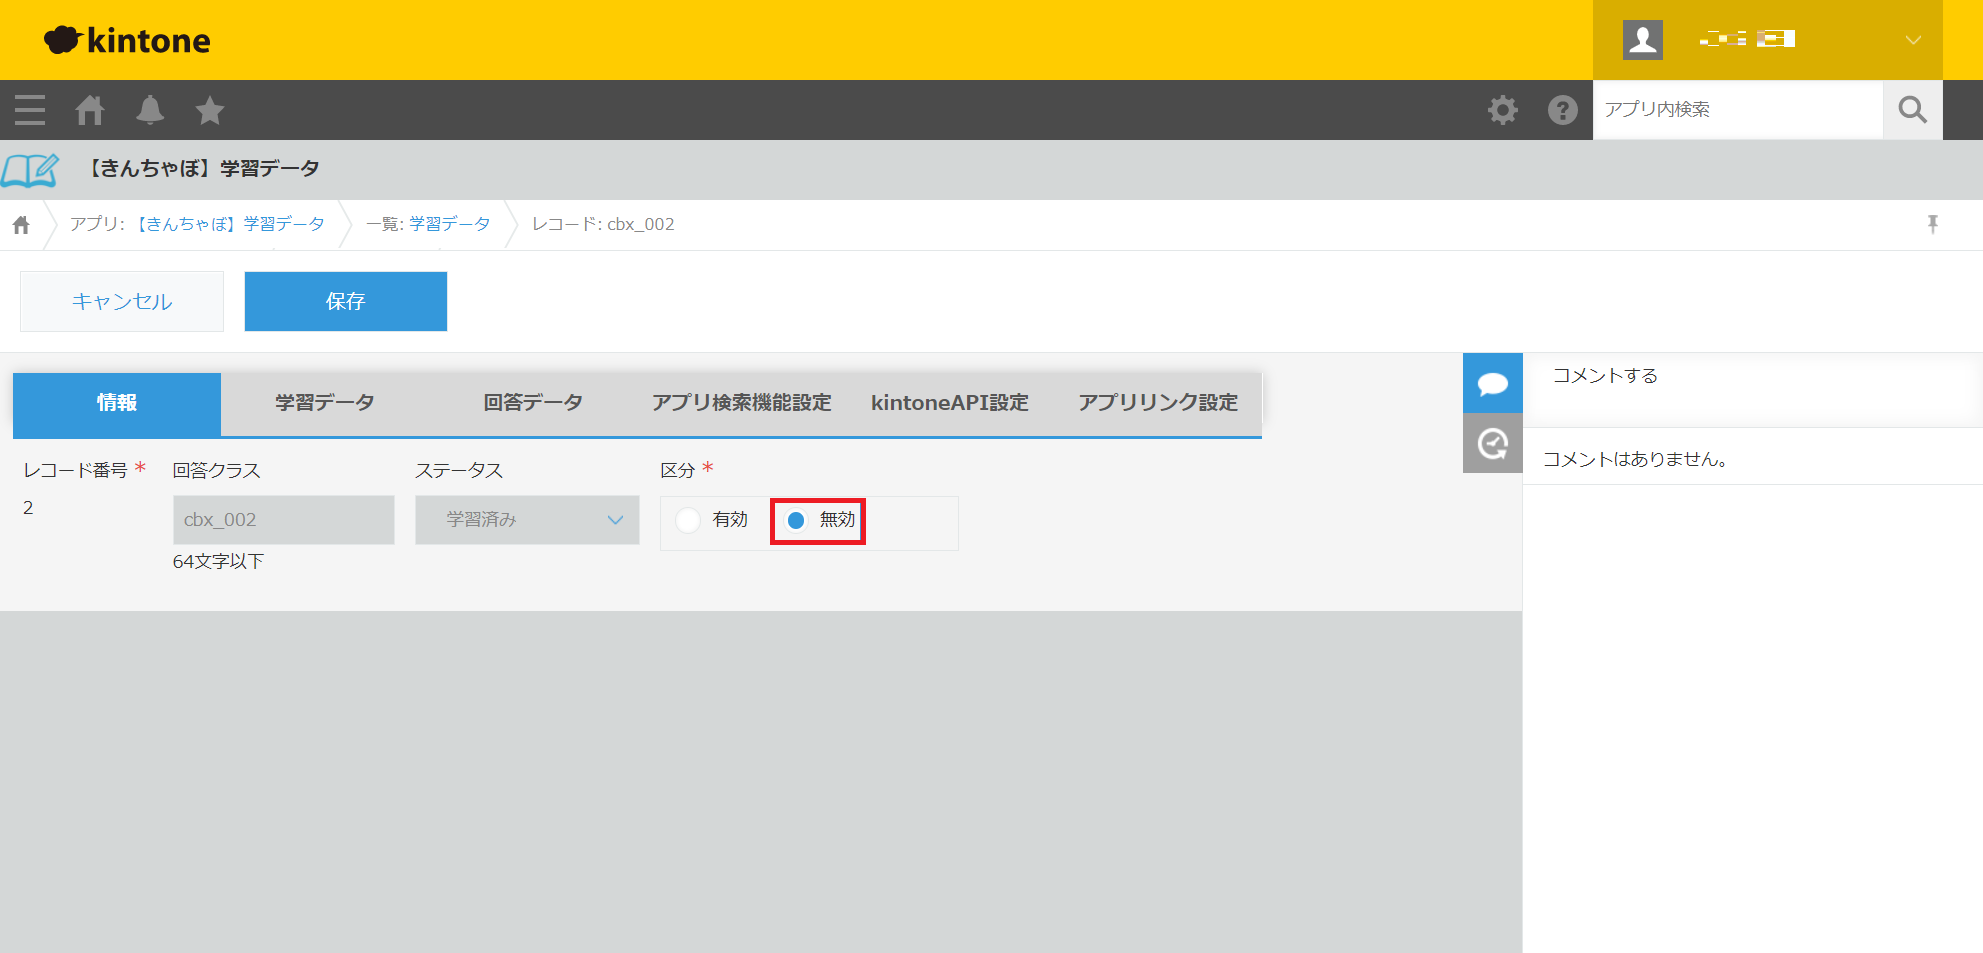The width and height of the screenshot is (1983, 953).
Task: Click the search magnifier button
Action: (1912, 110)
